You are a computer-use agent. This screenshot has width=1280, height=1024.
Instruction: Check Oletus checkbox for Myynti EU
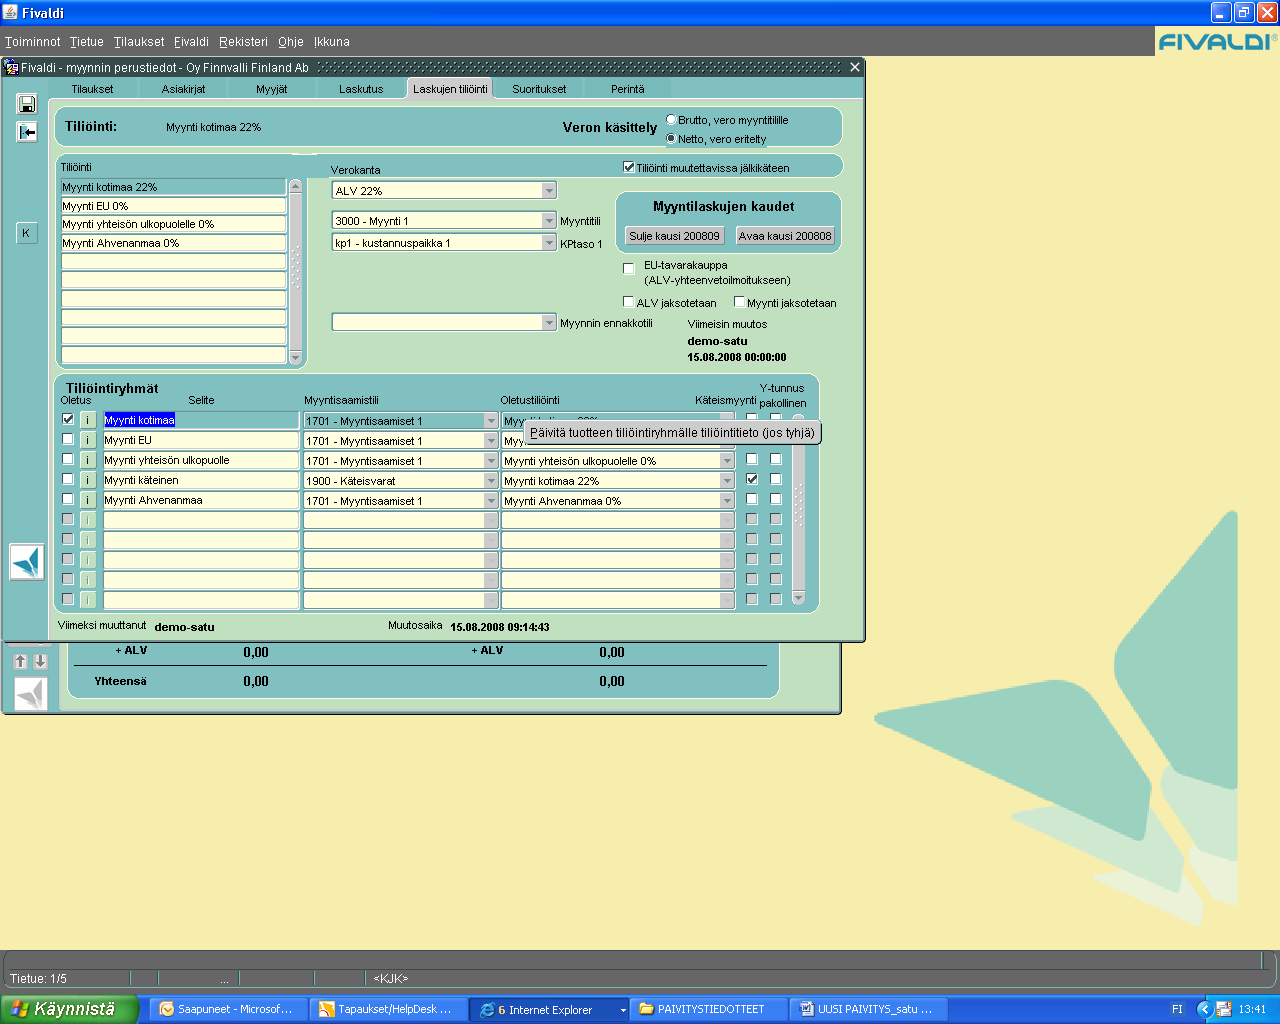pos(68,439)
